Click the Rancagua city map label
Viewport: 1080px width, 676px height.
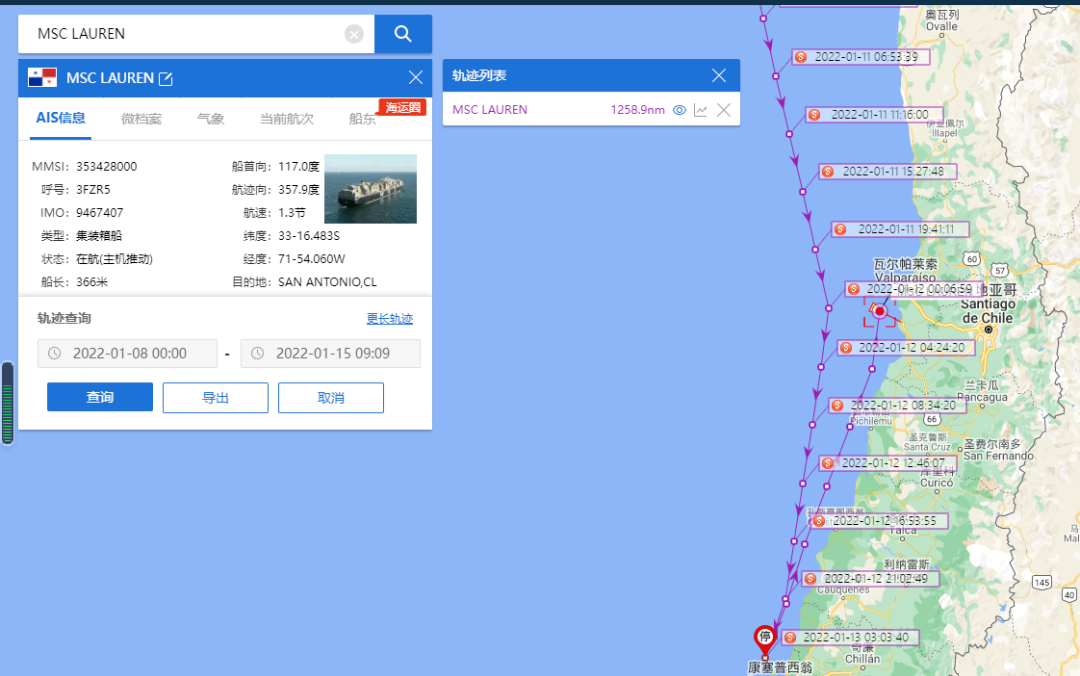[982, 398]
